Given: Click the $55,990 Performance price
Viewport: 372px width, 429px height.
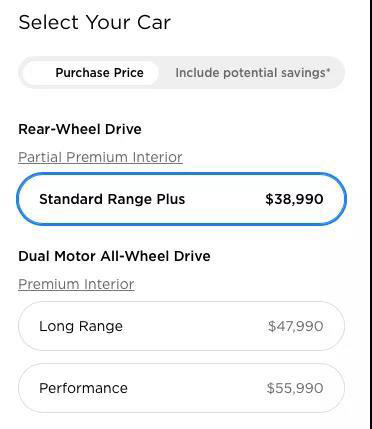Looking at the screenshot, I should point(295,388).
